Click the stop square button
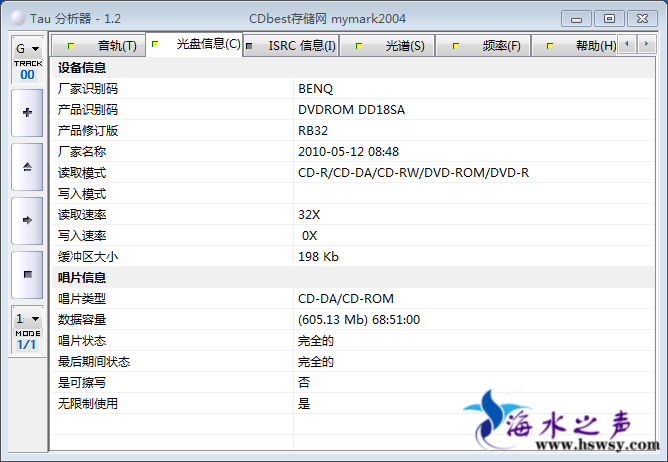 (27, 274)
